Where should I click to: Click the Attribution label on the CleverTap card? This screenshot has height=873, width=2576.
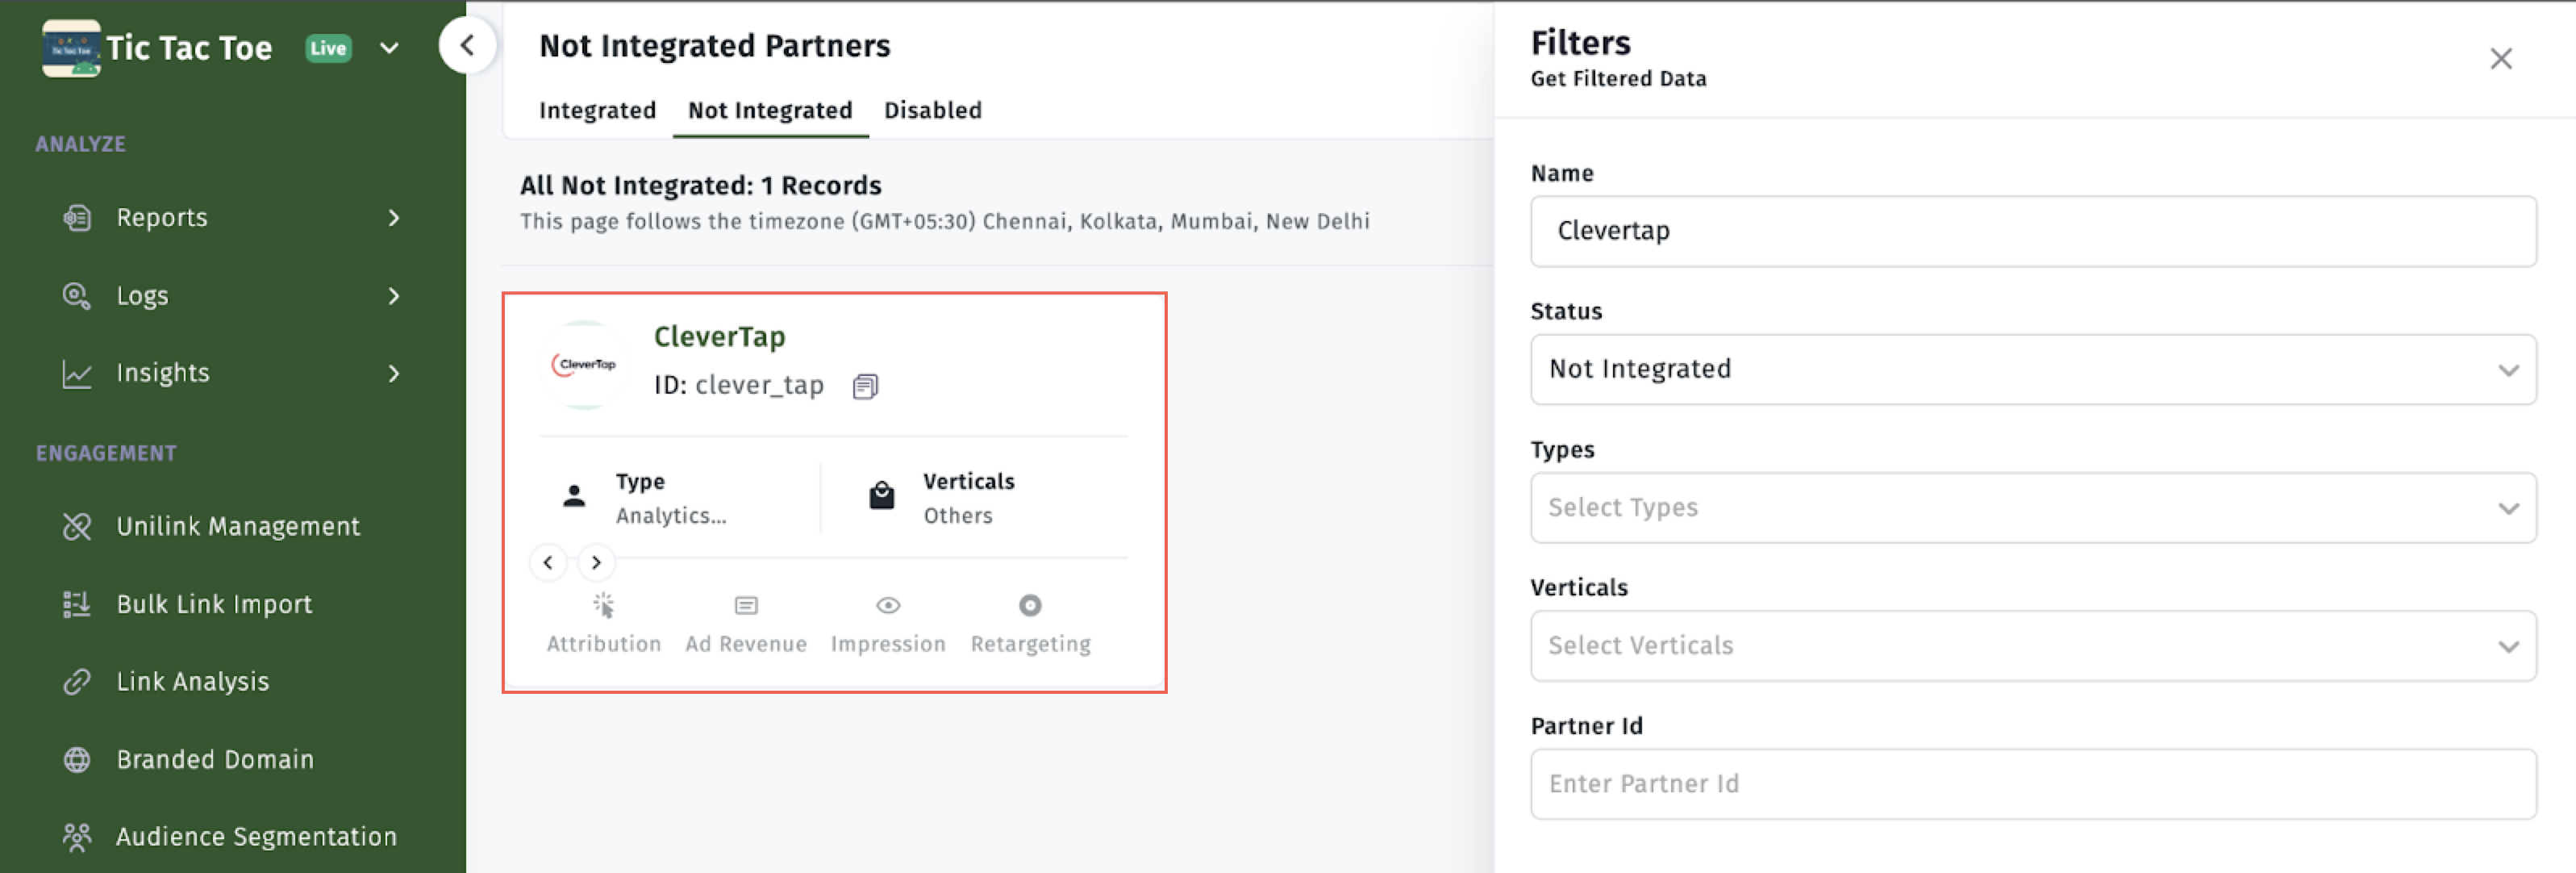[x=603, y=644]
